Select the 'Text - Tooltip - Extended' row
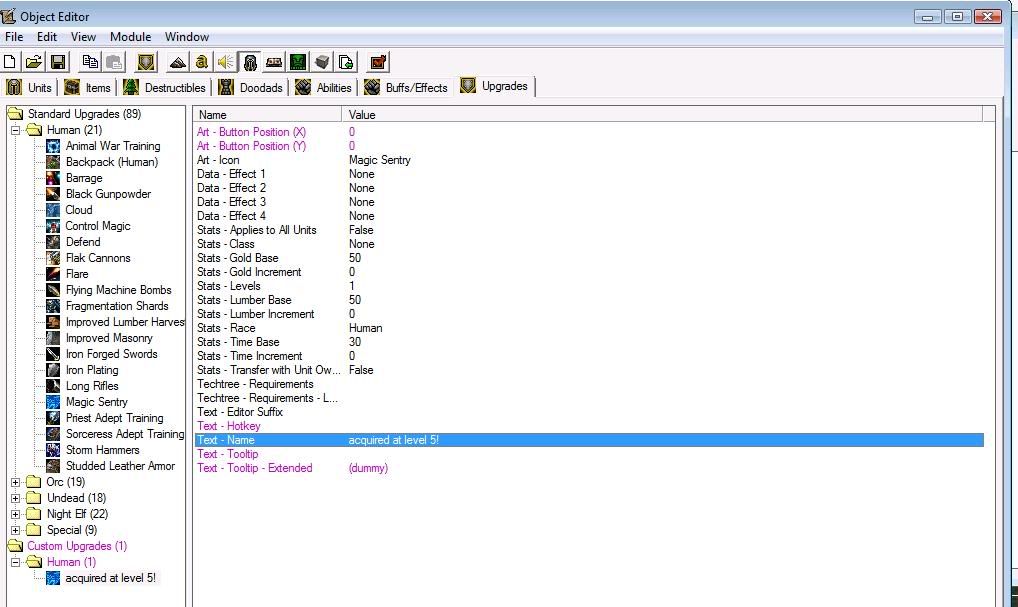 [x=589, y=468]
